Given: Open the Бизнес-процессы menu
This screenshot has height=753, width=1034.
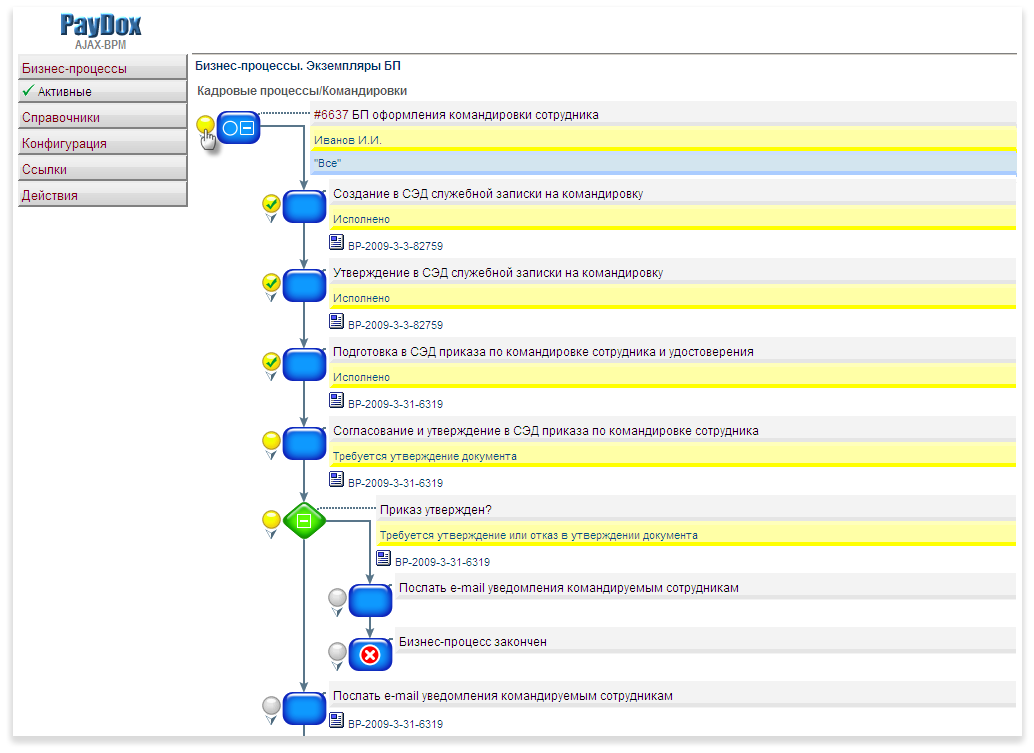Looking at the screenshot, I should [103, 68].
